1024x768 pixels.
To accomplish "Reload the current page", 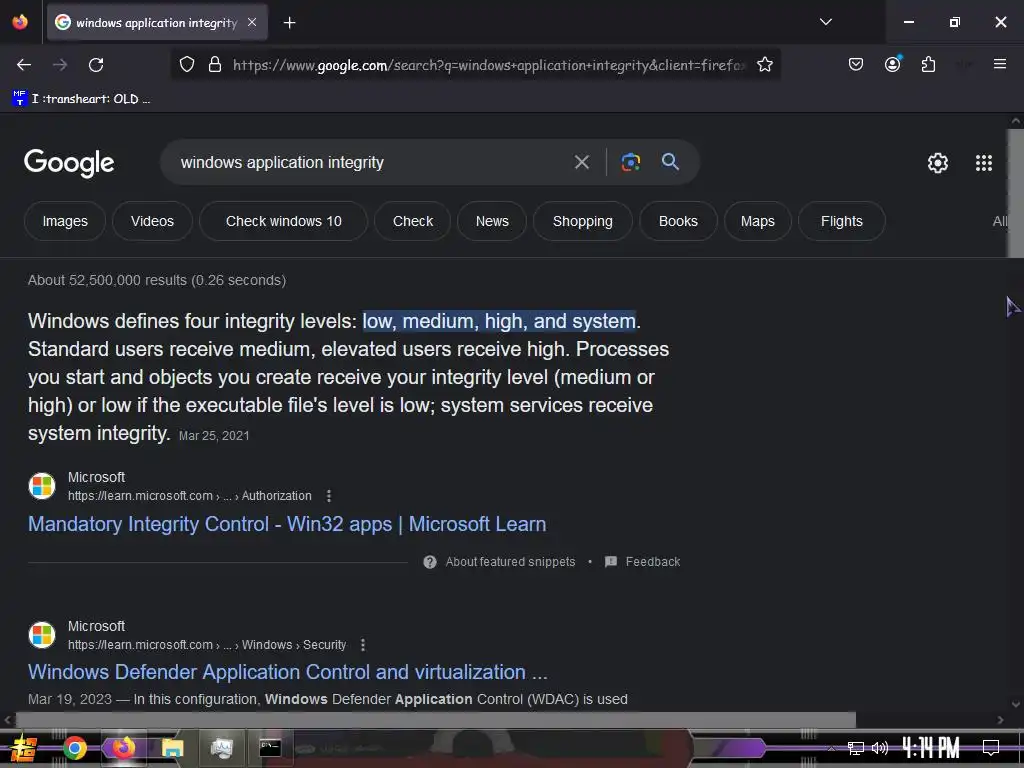I will (96, 65).
